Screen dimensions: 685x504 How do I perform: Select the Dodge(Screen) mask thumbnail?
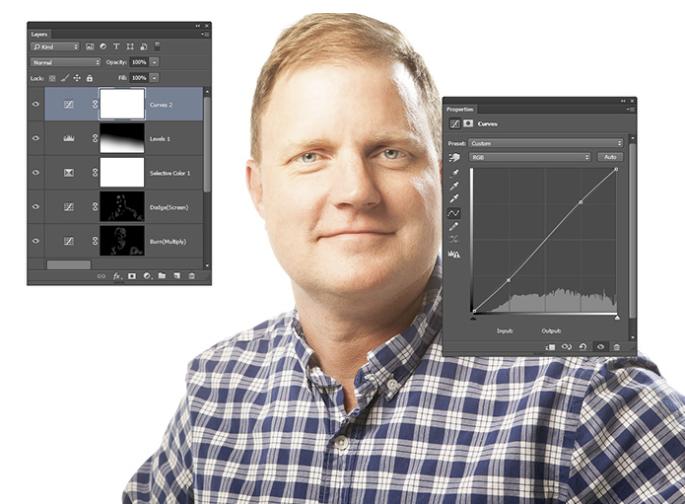122,207
